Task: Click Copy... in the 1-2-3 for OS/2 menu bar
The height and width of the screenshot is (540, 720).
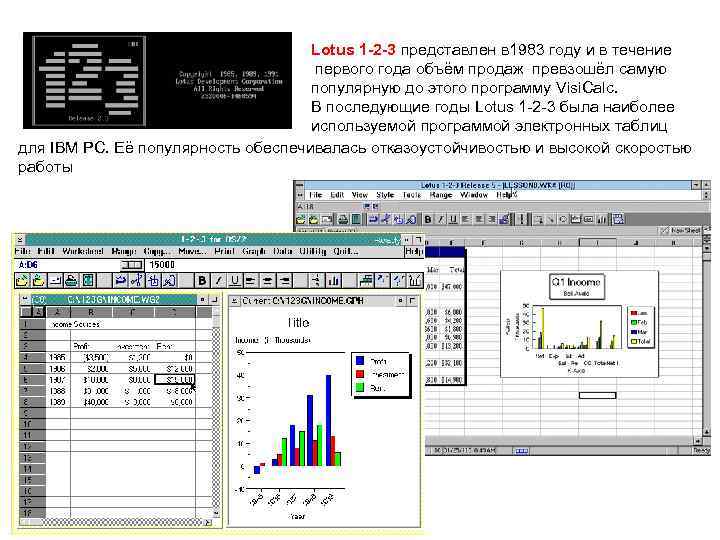Action: pos(157,251)
